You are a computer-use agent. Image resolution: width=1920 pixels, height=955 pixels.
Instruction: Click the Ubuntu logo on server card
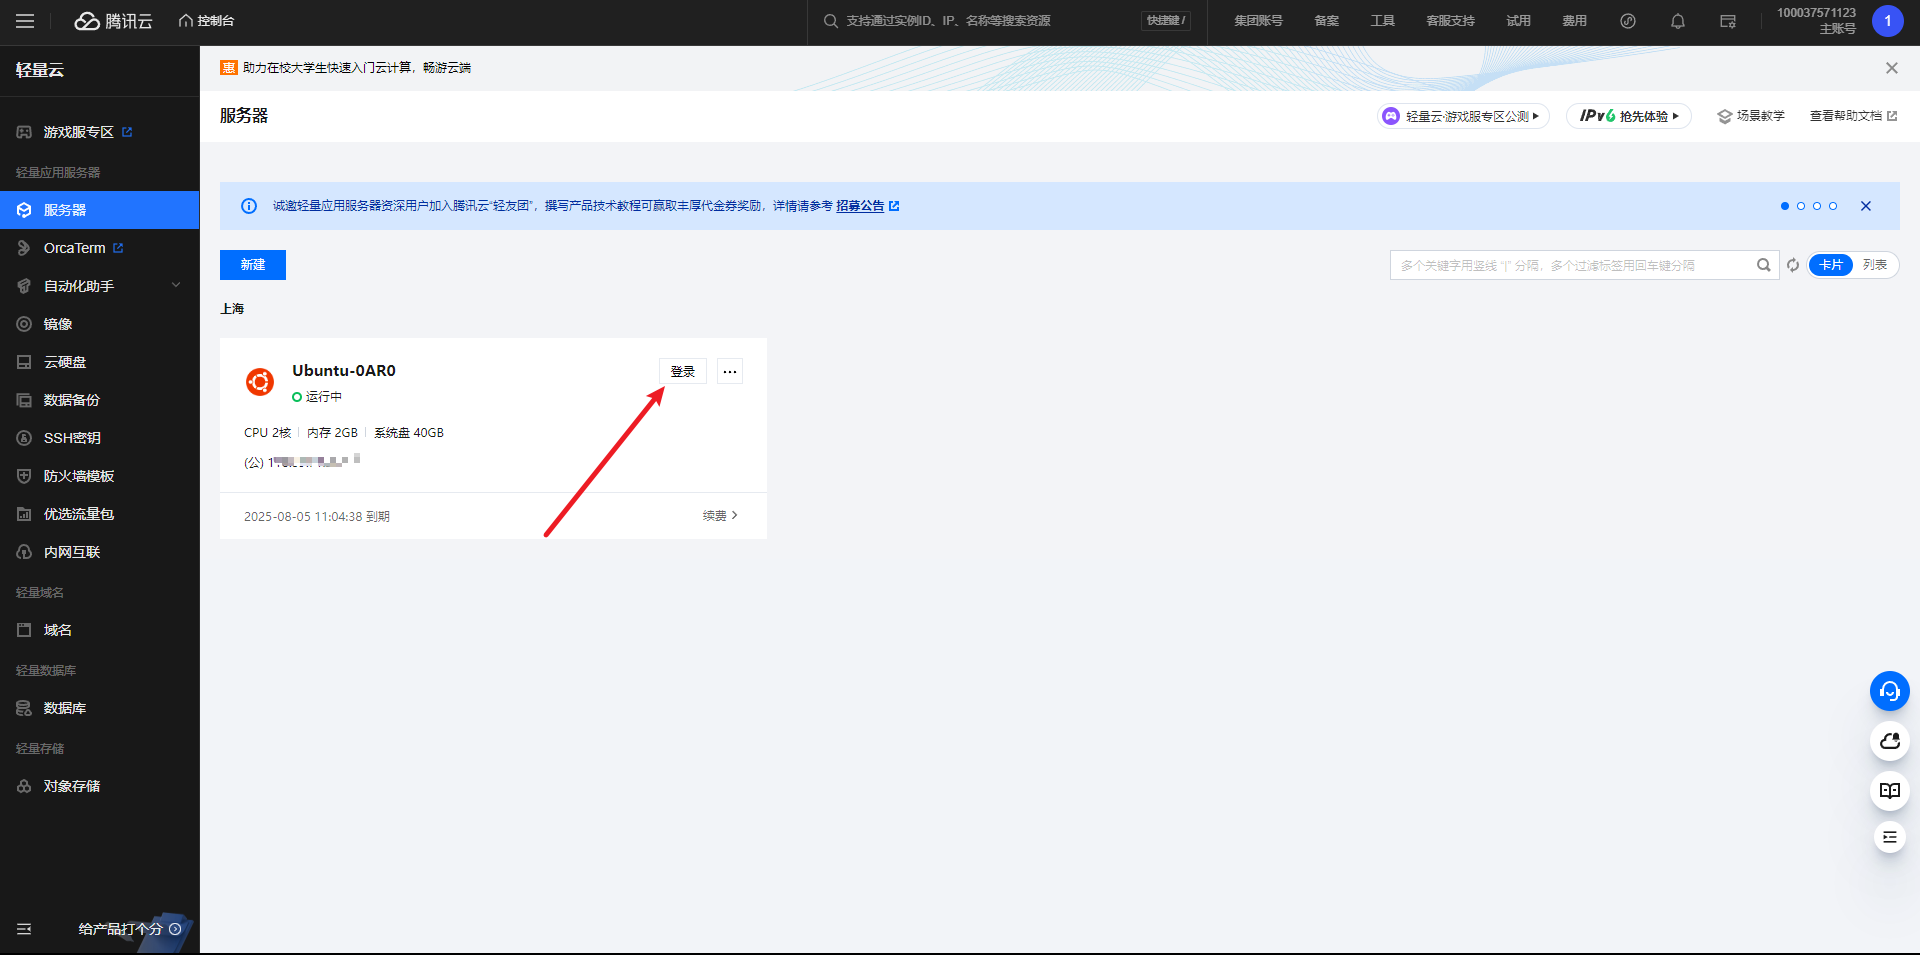click(260, 381)
